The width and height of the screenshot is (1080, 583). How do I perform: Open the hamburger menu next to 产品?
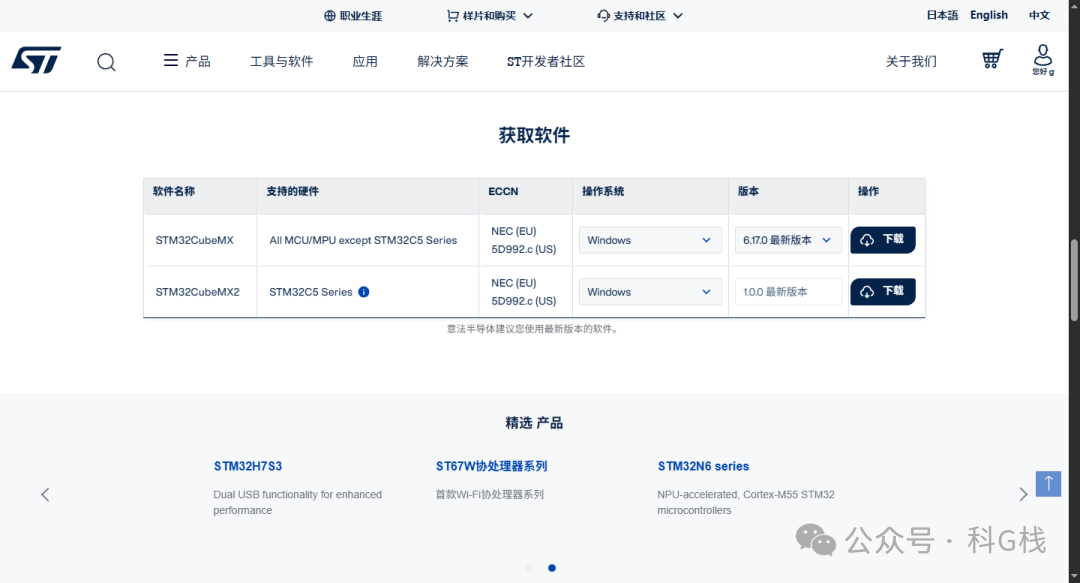coord(169,60)
